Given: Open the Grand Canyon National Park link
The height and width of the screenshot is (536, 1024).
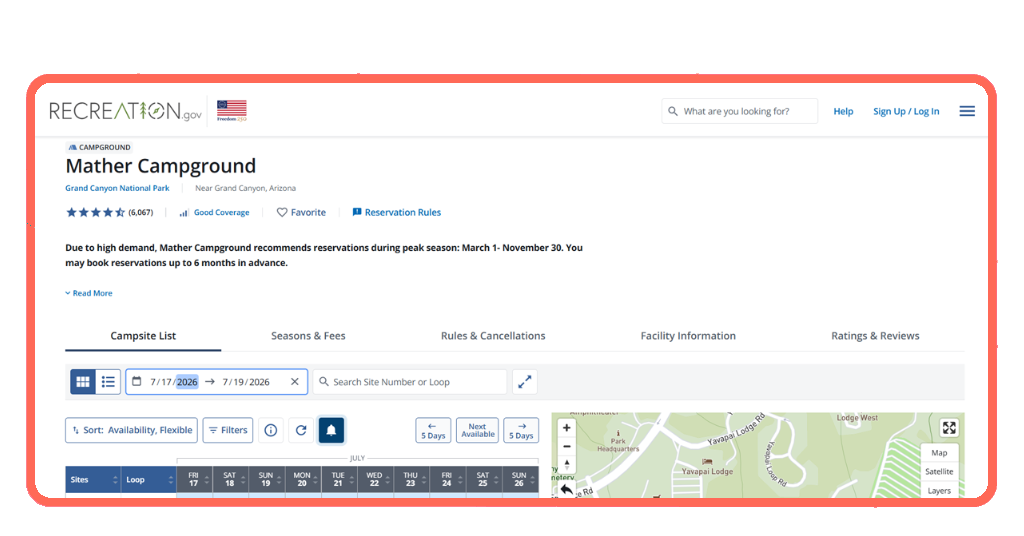Looking at the screenshot, I should point(117,188).
